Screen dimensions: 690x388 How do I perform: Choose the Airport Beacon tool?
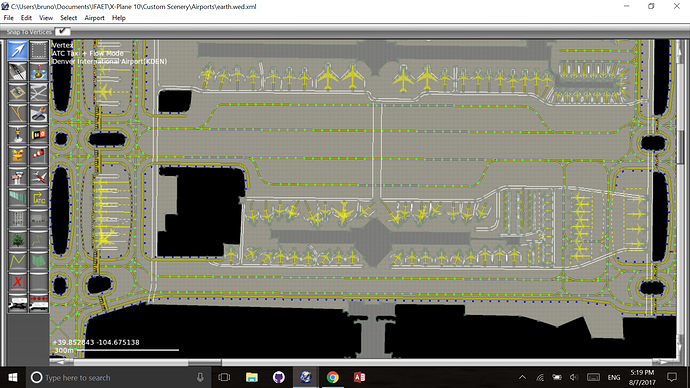[18, 156]
